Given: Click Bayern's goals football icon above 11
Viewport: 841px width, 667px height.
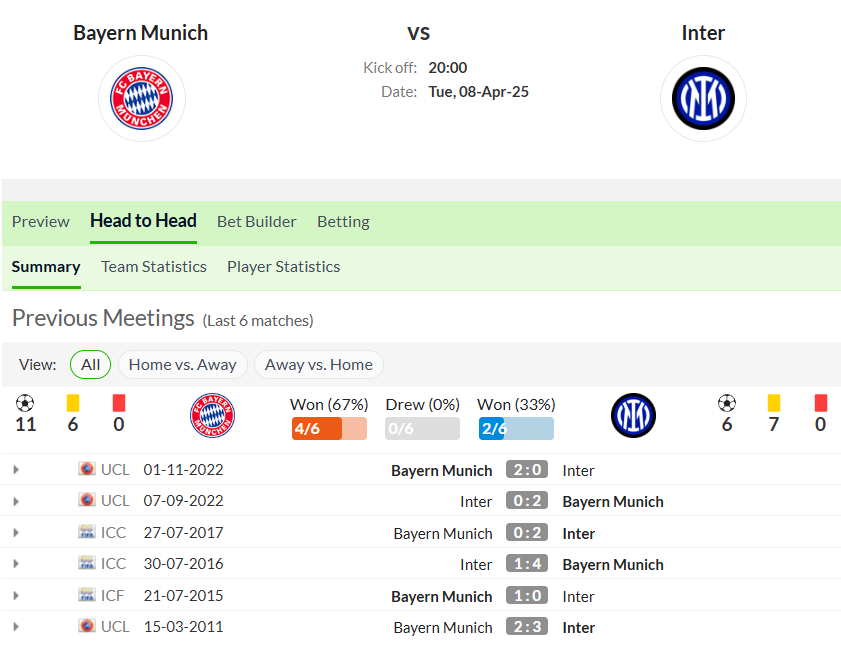Looking at the screenshot, I should pos(25,403).
